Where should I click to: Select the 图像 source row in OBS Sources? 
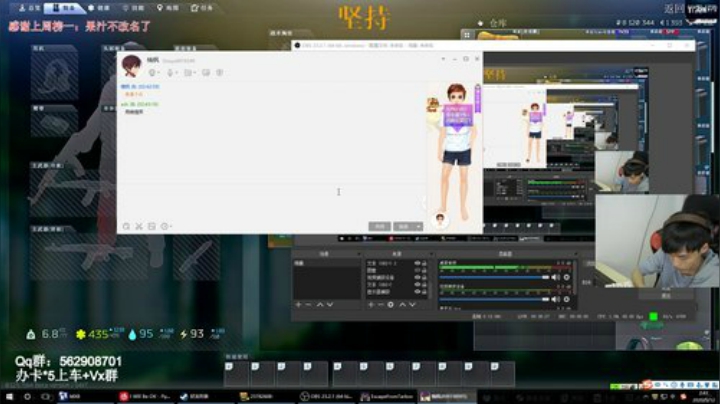click(x=398, y=270)
